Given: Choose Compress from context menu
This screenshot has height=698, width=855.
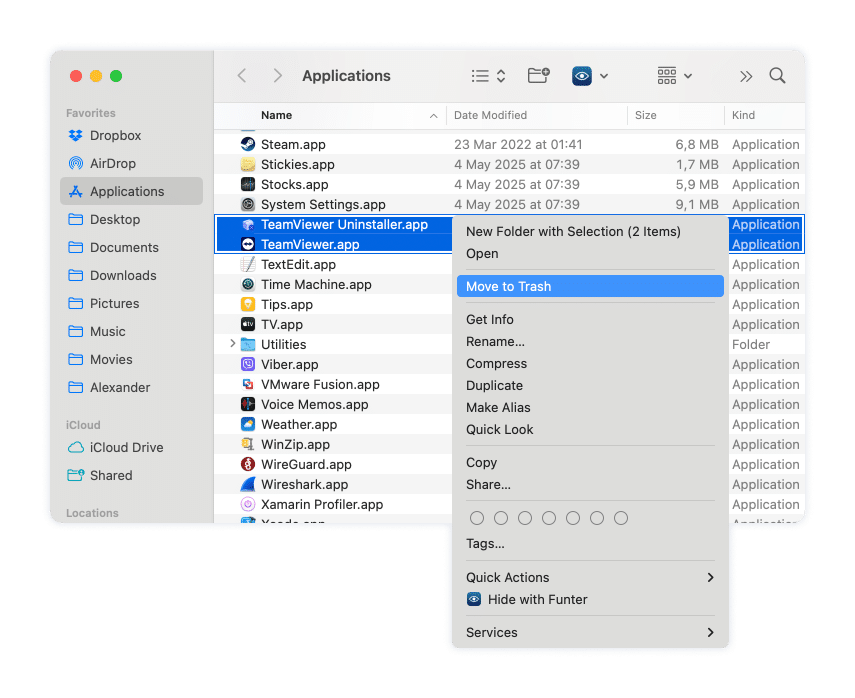Looking at the screenshot, I should (590, 364).
